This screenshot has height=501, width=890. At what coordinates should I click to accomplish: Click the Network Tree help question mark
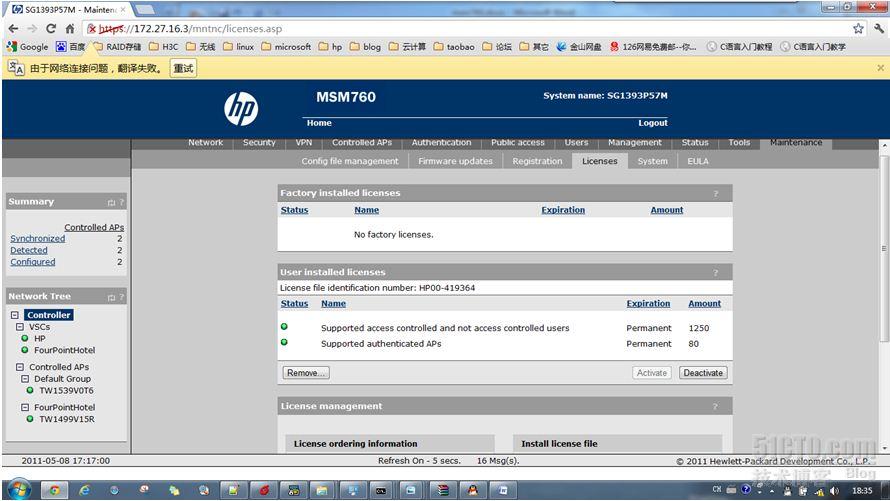coord(121,297)
